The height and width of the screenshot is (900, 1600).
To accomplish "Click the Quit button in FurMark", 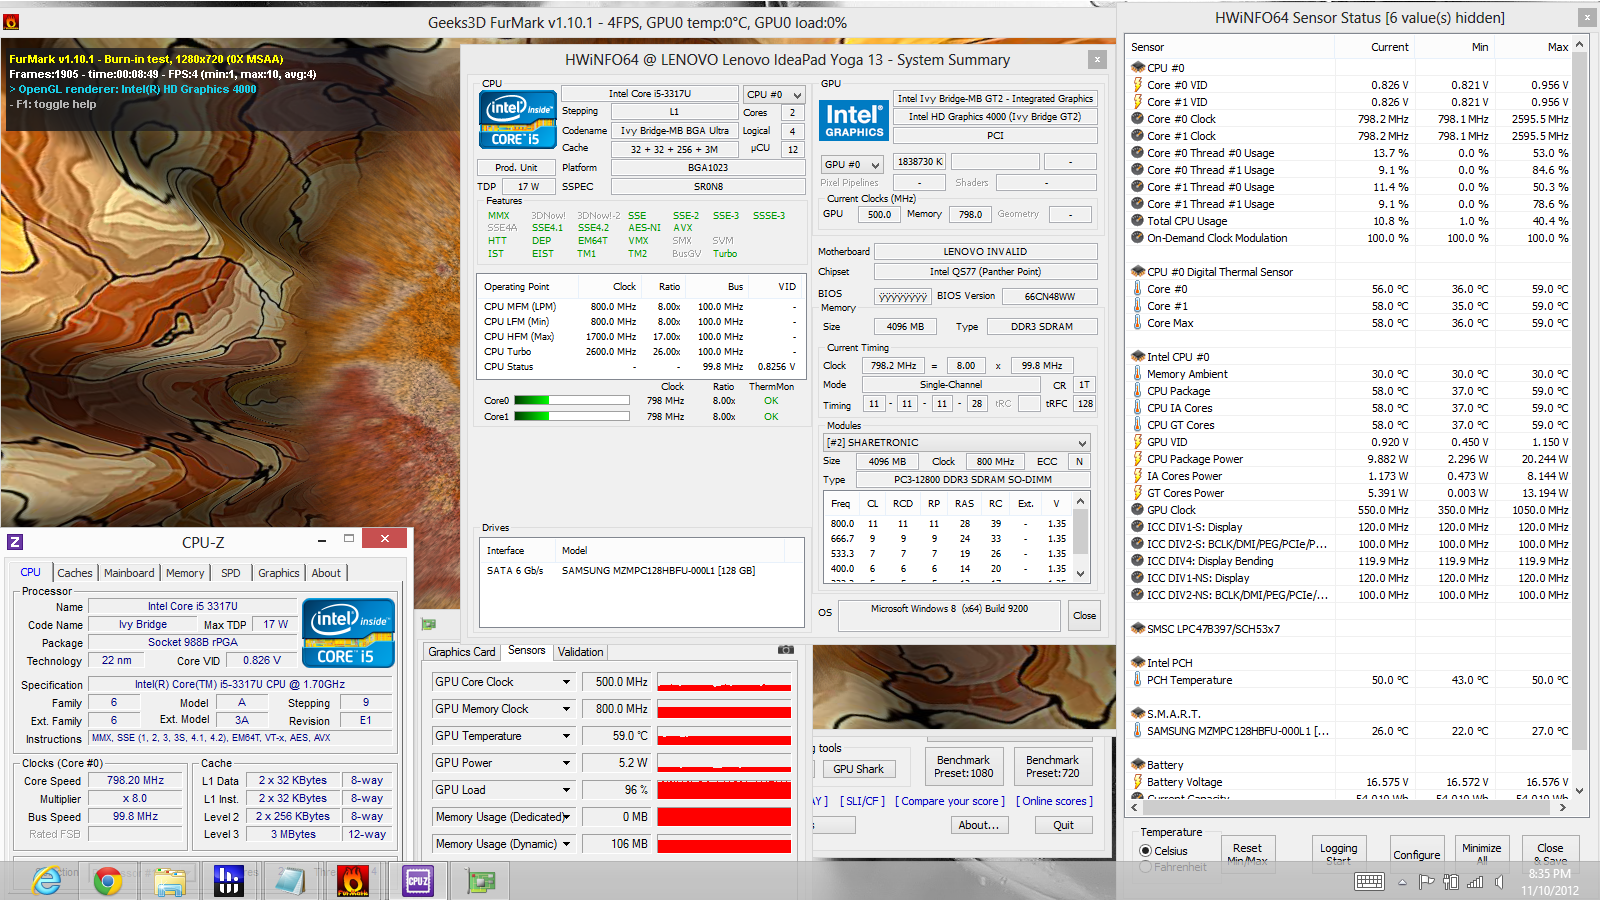I will coord(1063,825).
